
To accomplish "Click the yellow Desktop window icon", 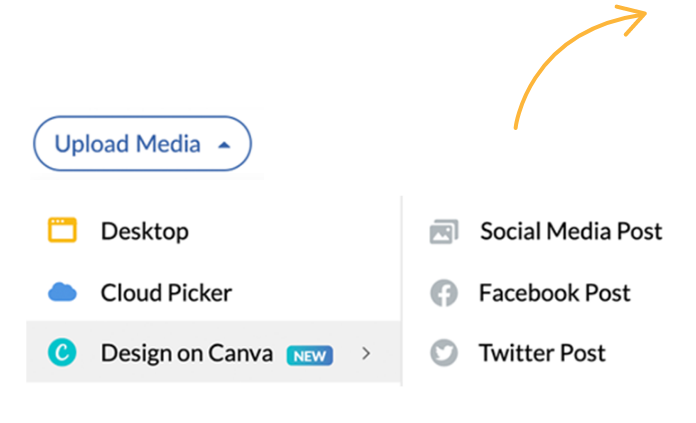I will 62,231.
